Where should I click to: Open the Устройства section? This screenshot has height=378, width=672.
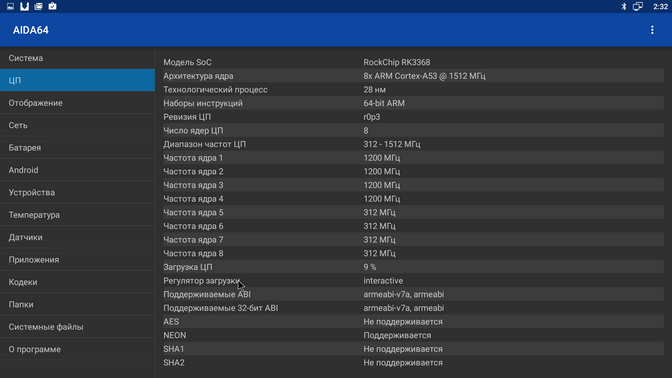tap(77, 192)
